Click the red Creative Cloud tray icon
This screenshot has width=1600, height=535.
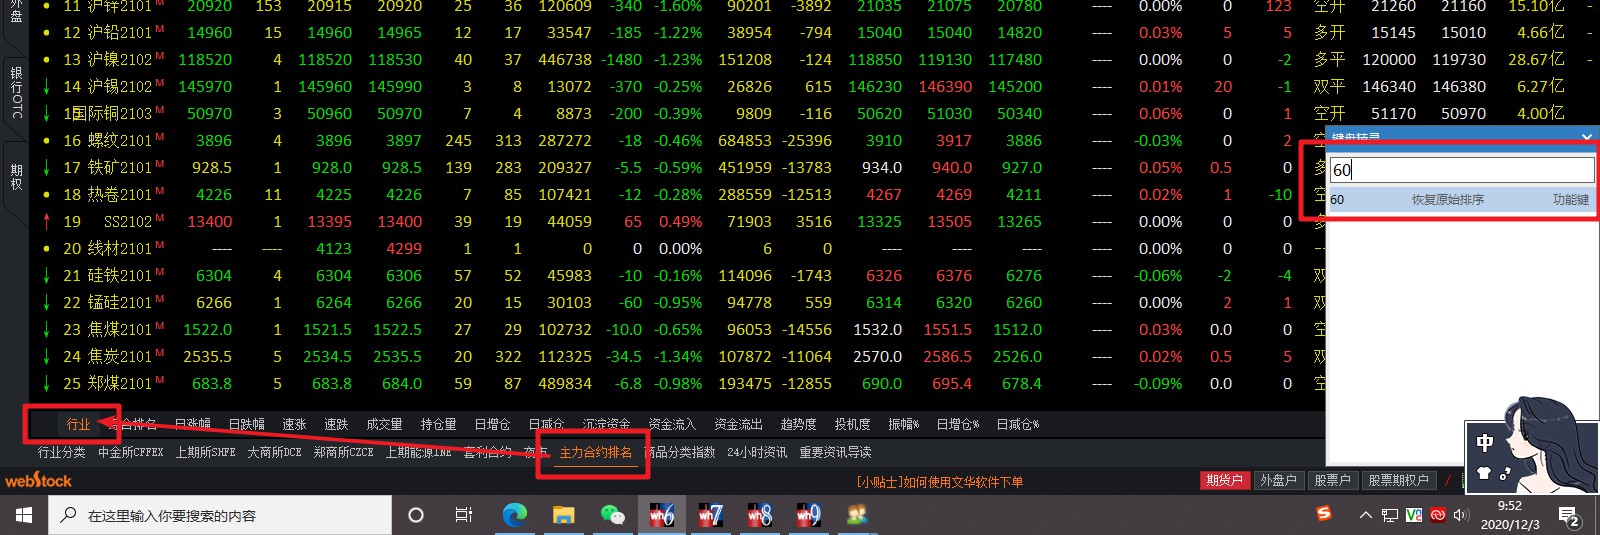1438,515
